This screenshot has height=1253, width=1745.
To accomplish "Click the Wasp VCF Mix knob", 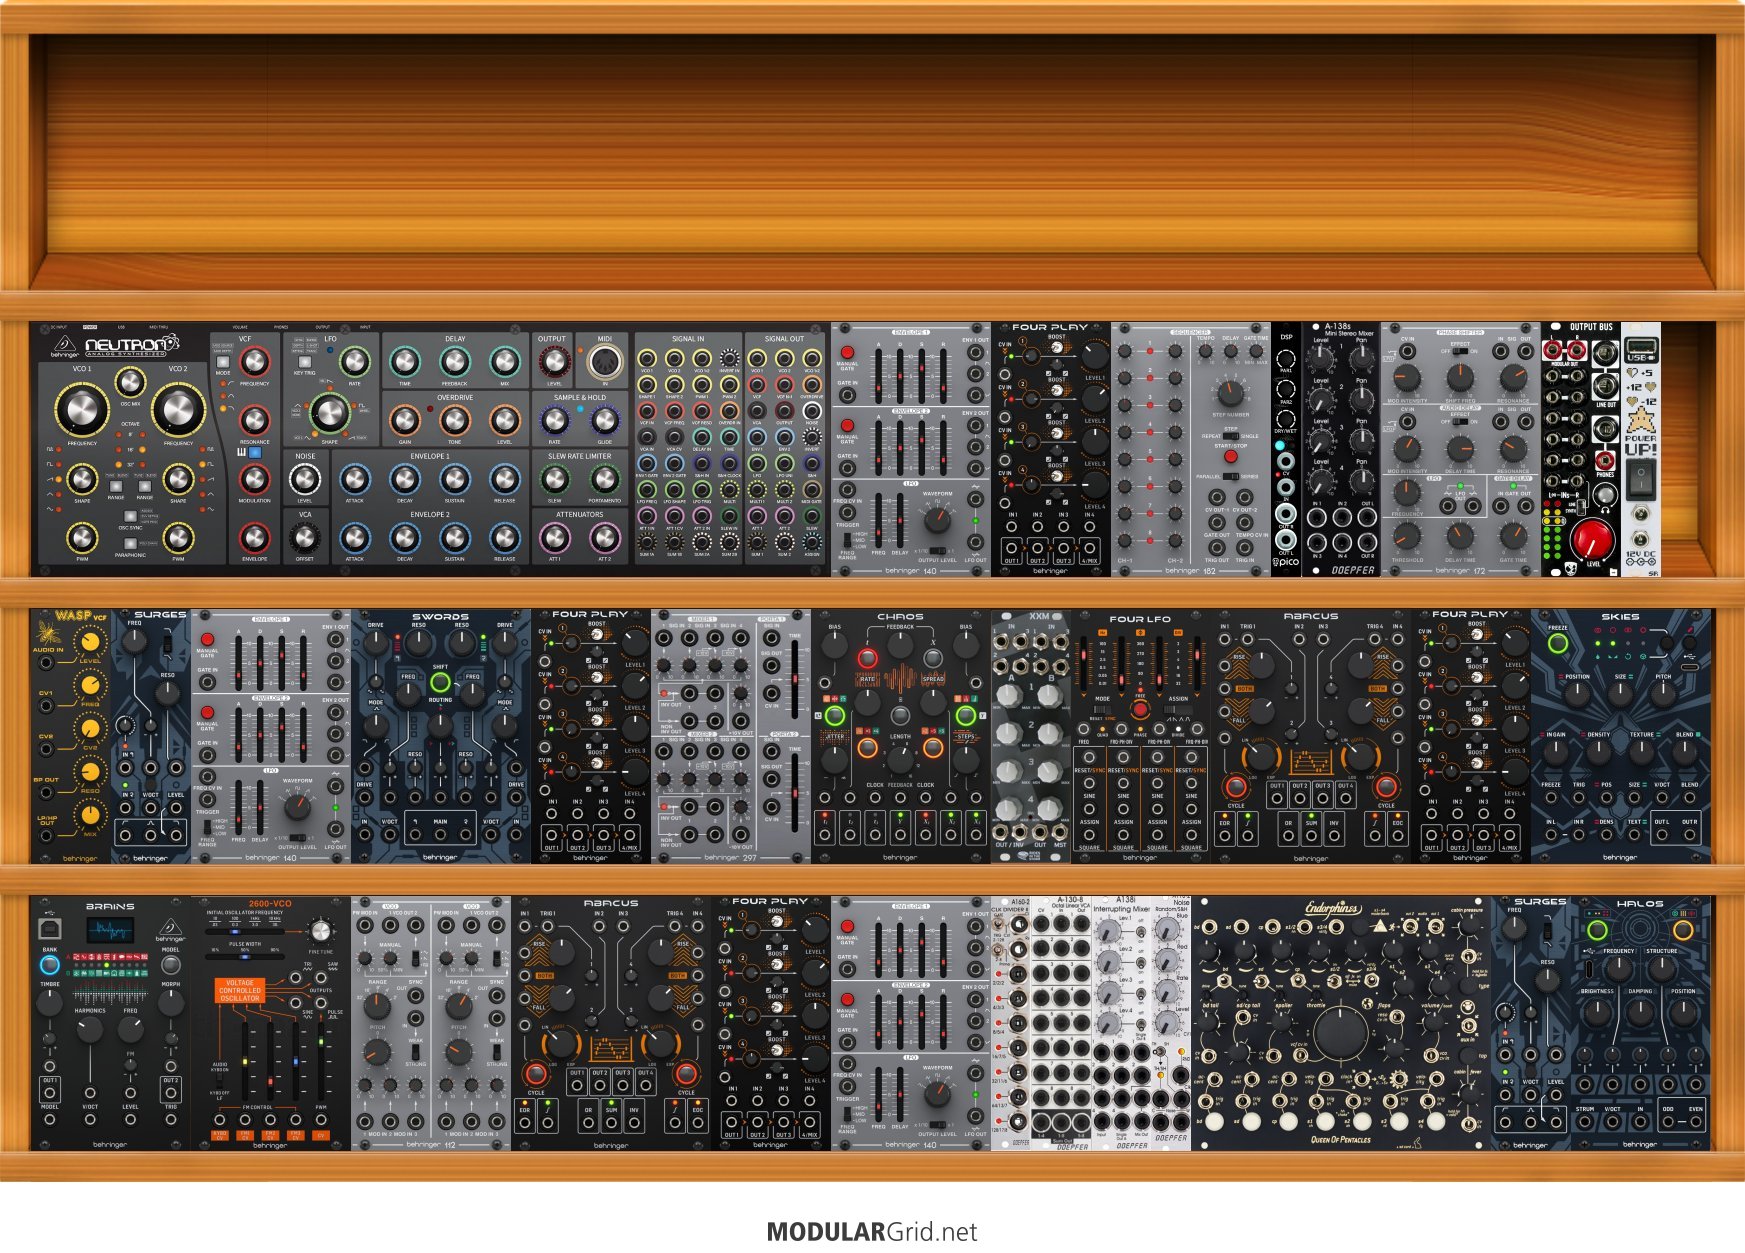I will (x=90, y=815).
